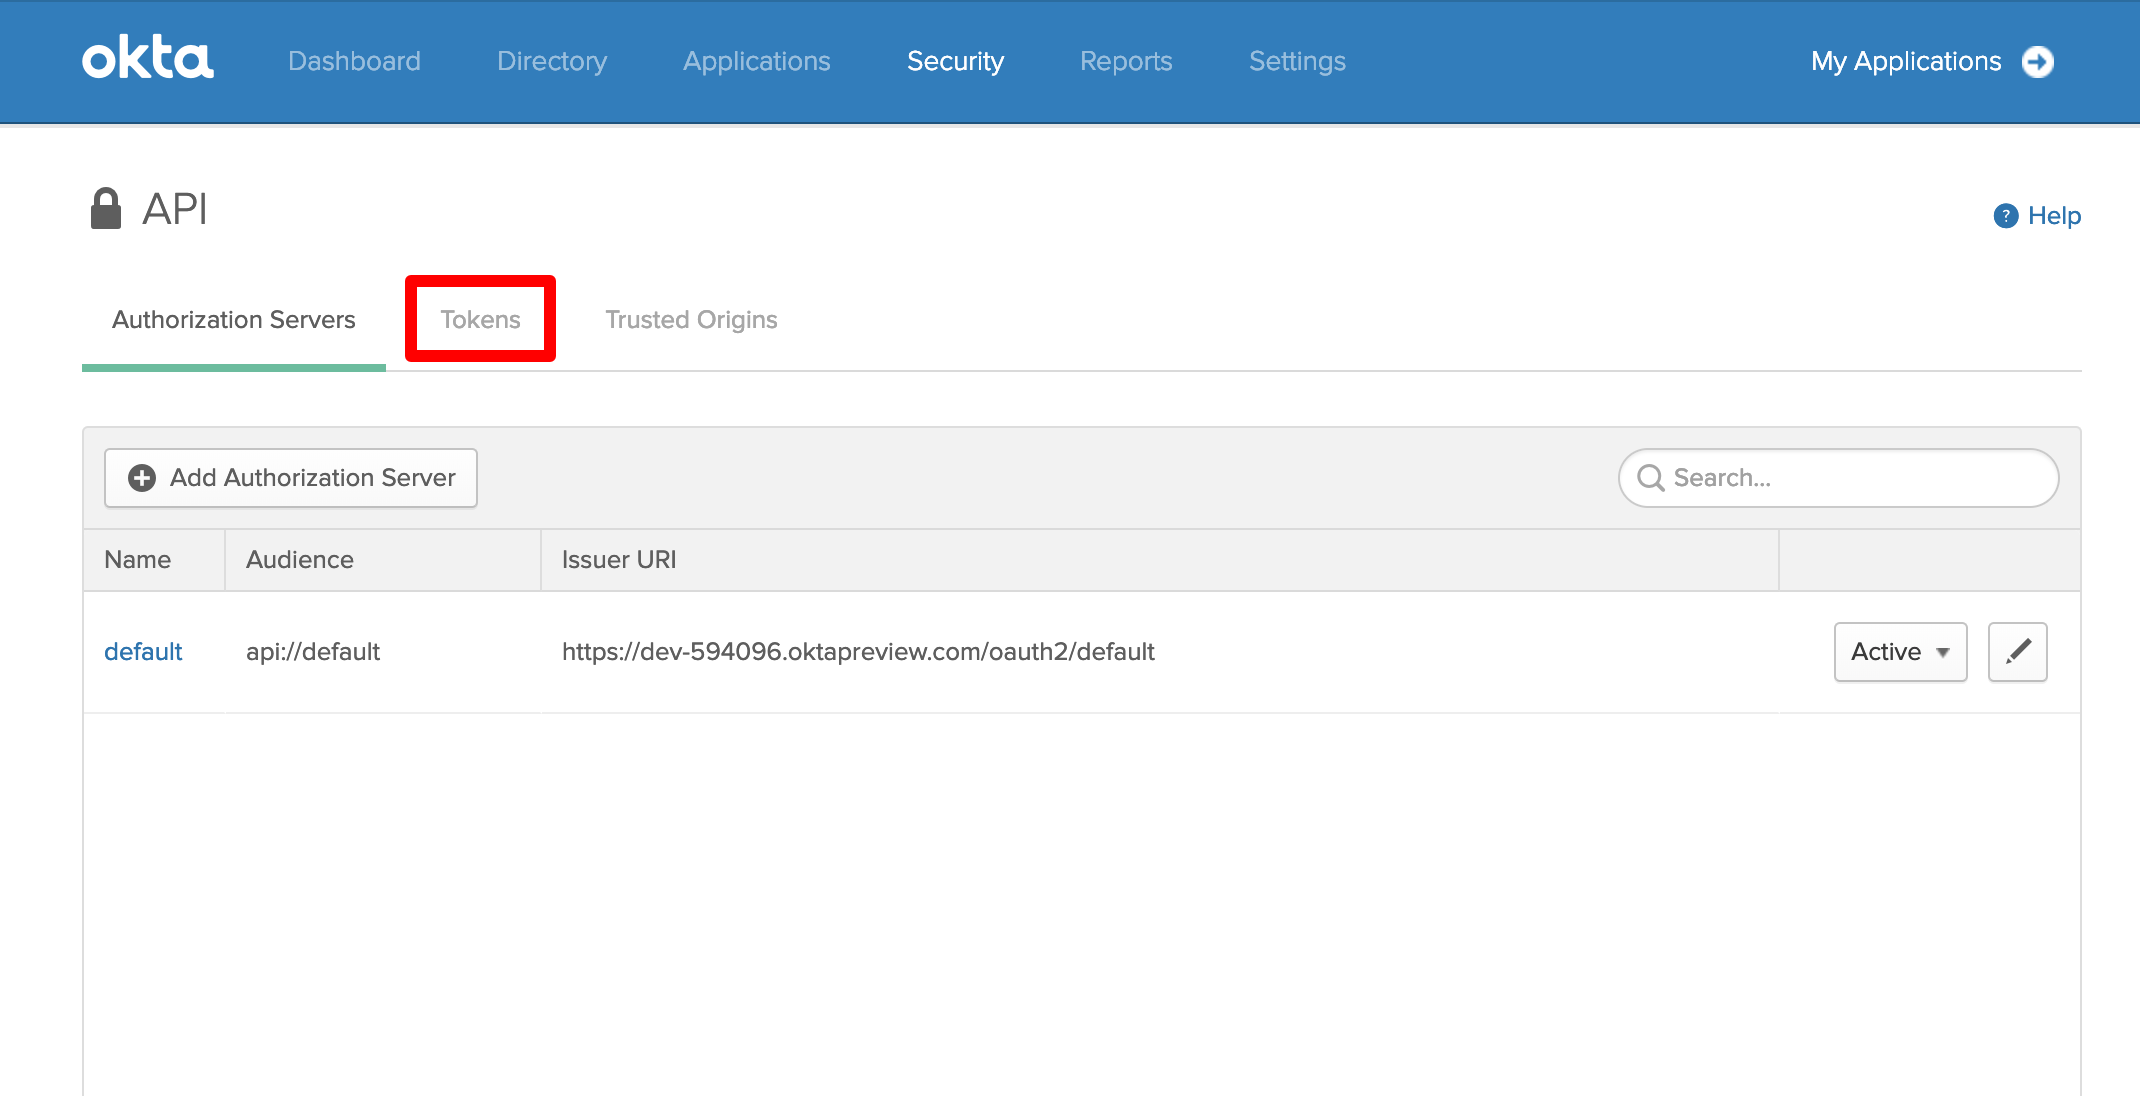This screenshot has width=2140, height=1096.
Task: Click the API lock icon
Action: (x=106, y=209)
